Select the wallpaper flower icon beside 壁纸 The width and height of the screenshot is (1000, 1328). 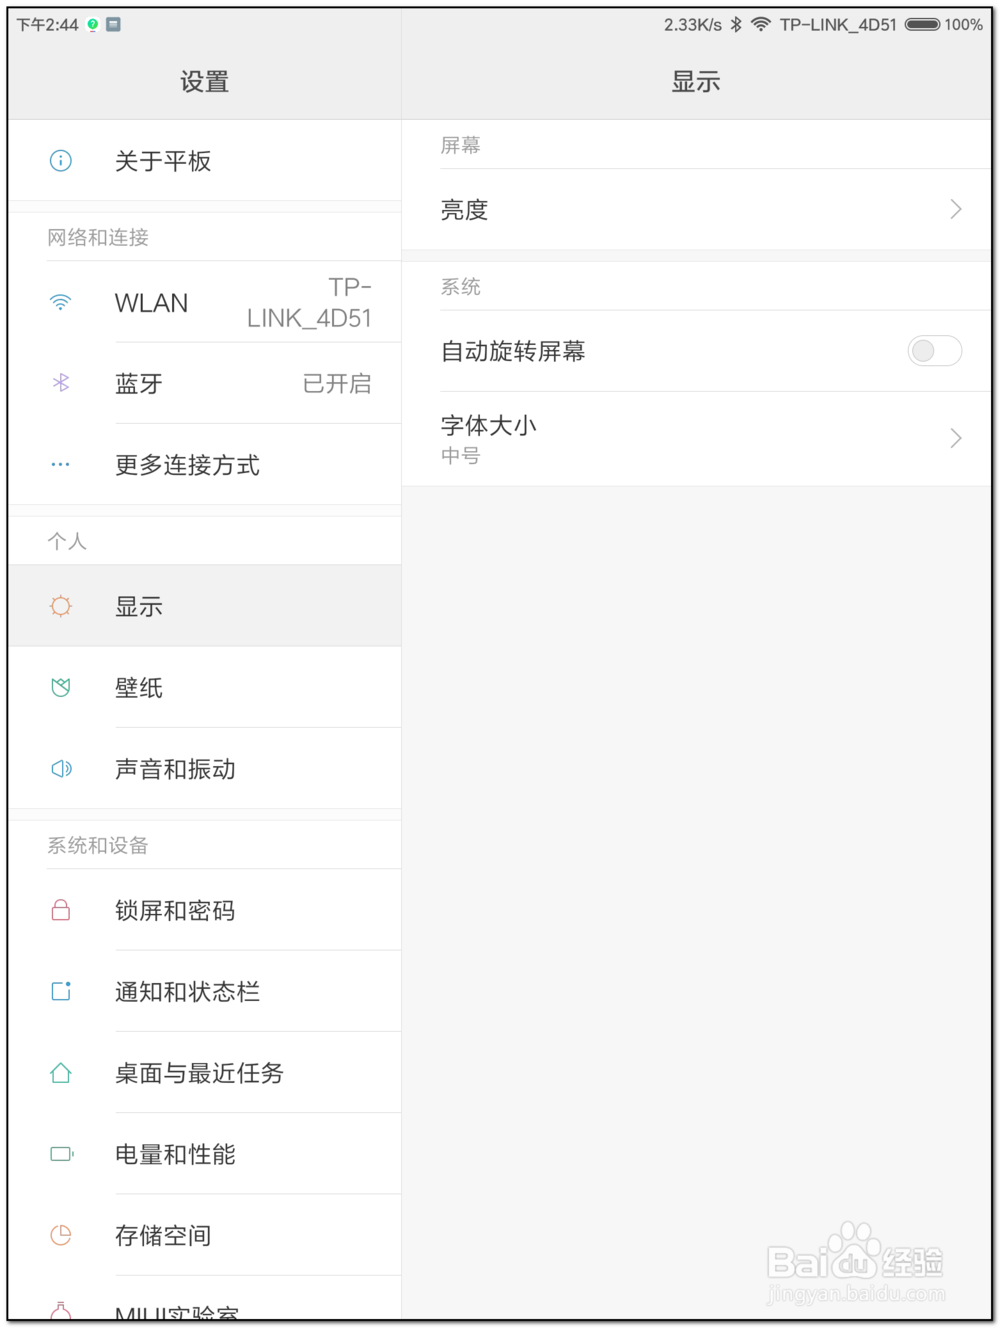[x=61, y=688]
